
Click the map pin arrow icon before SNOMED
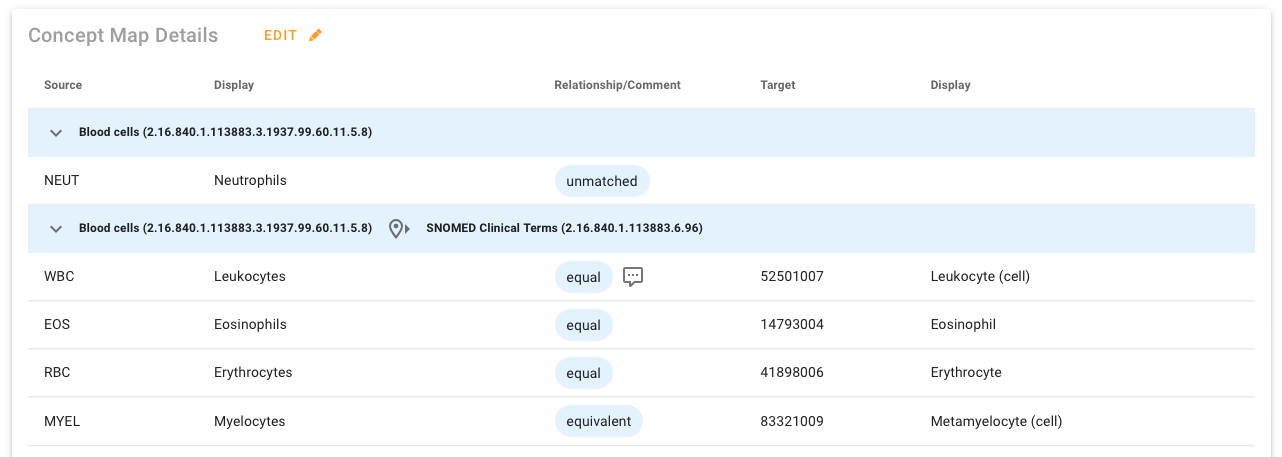coord(399,229)
